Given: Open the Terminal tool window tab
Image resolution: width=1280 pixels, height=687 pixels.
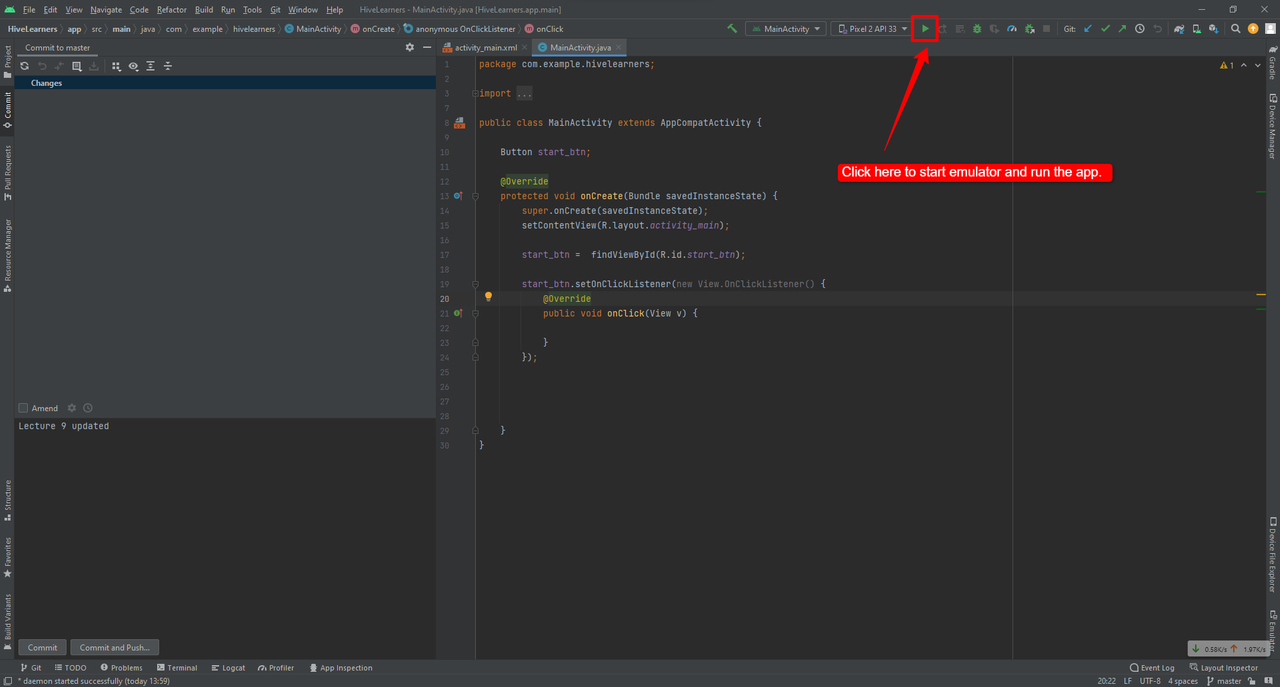Looking at the screenshot, I should pos(176,668).
